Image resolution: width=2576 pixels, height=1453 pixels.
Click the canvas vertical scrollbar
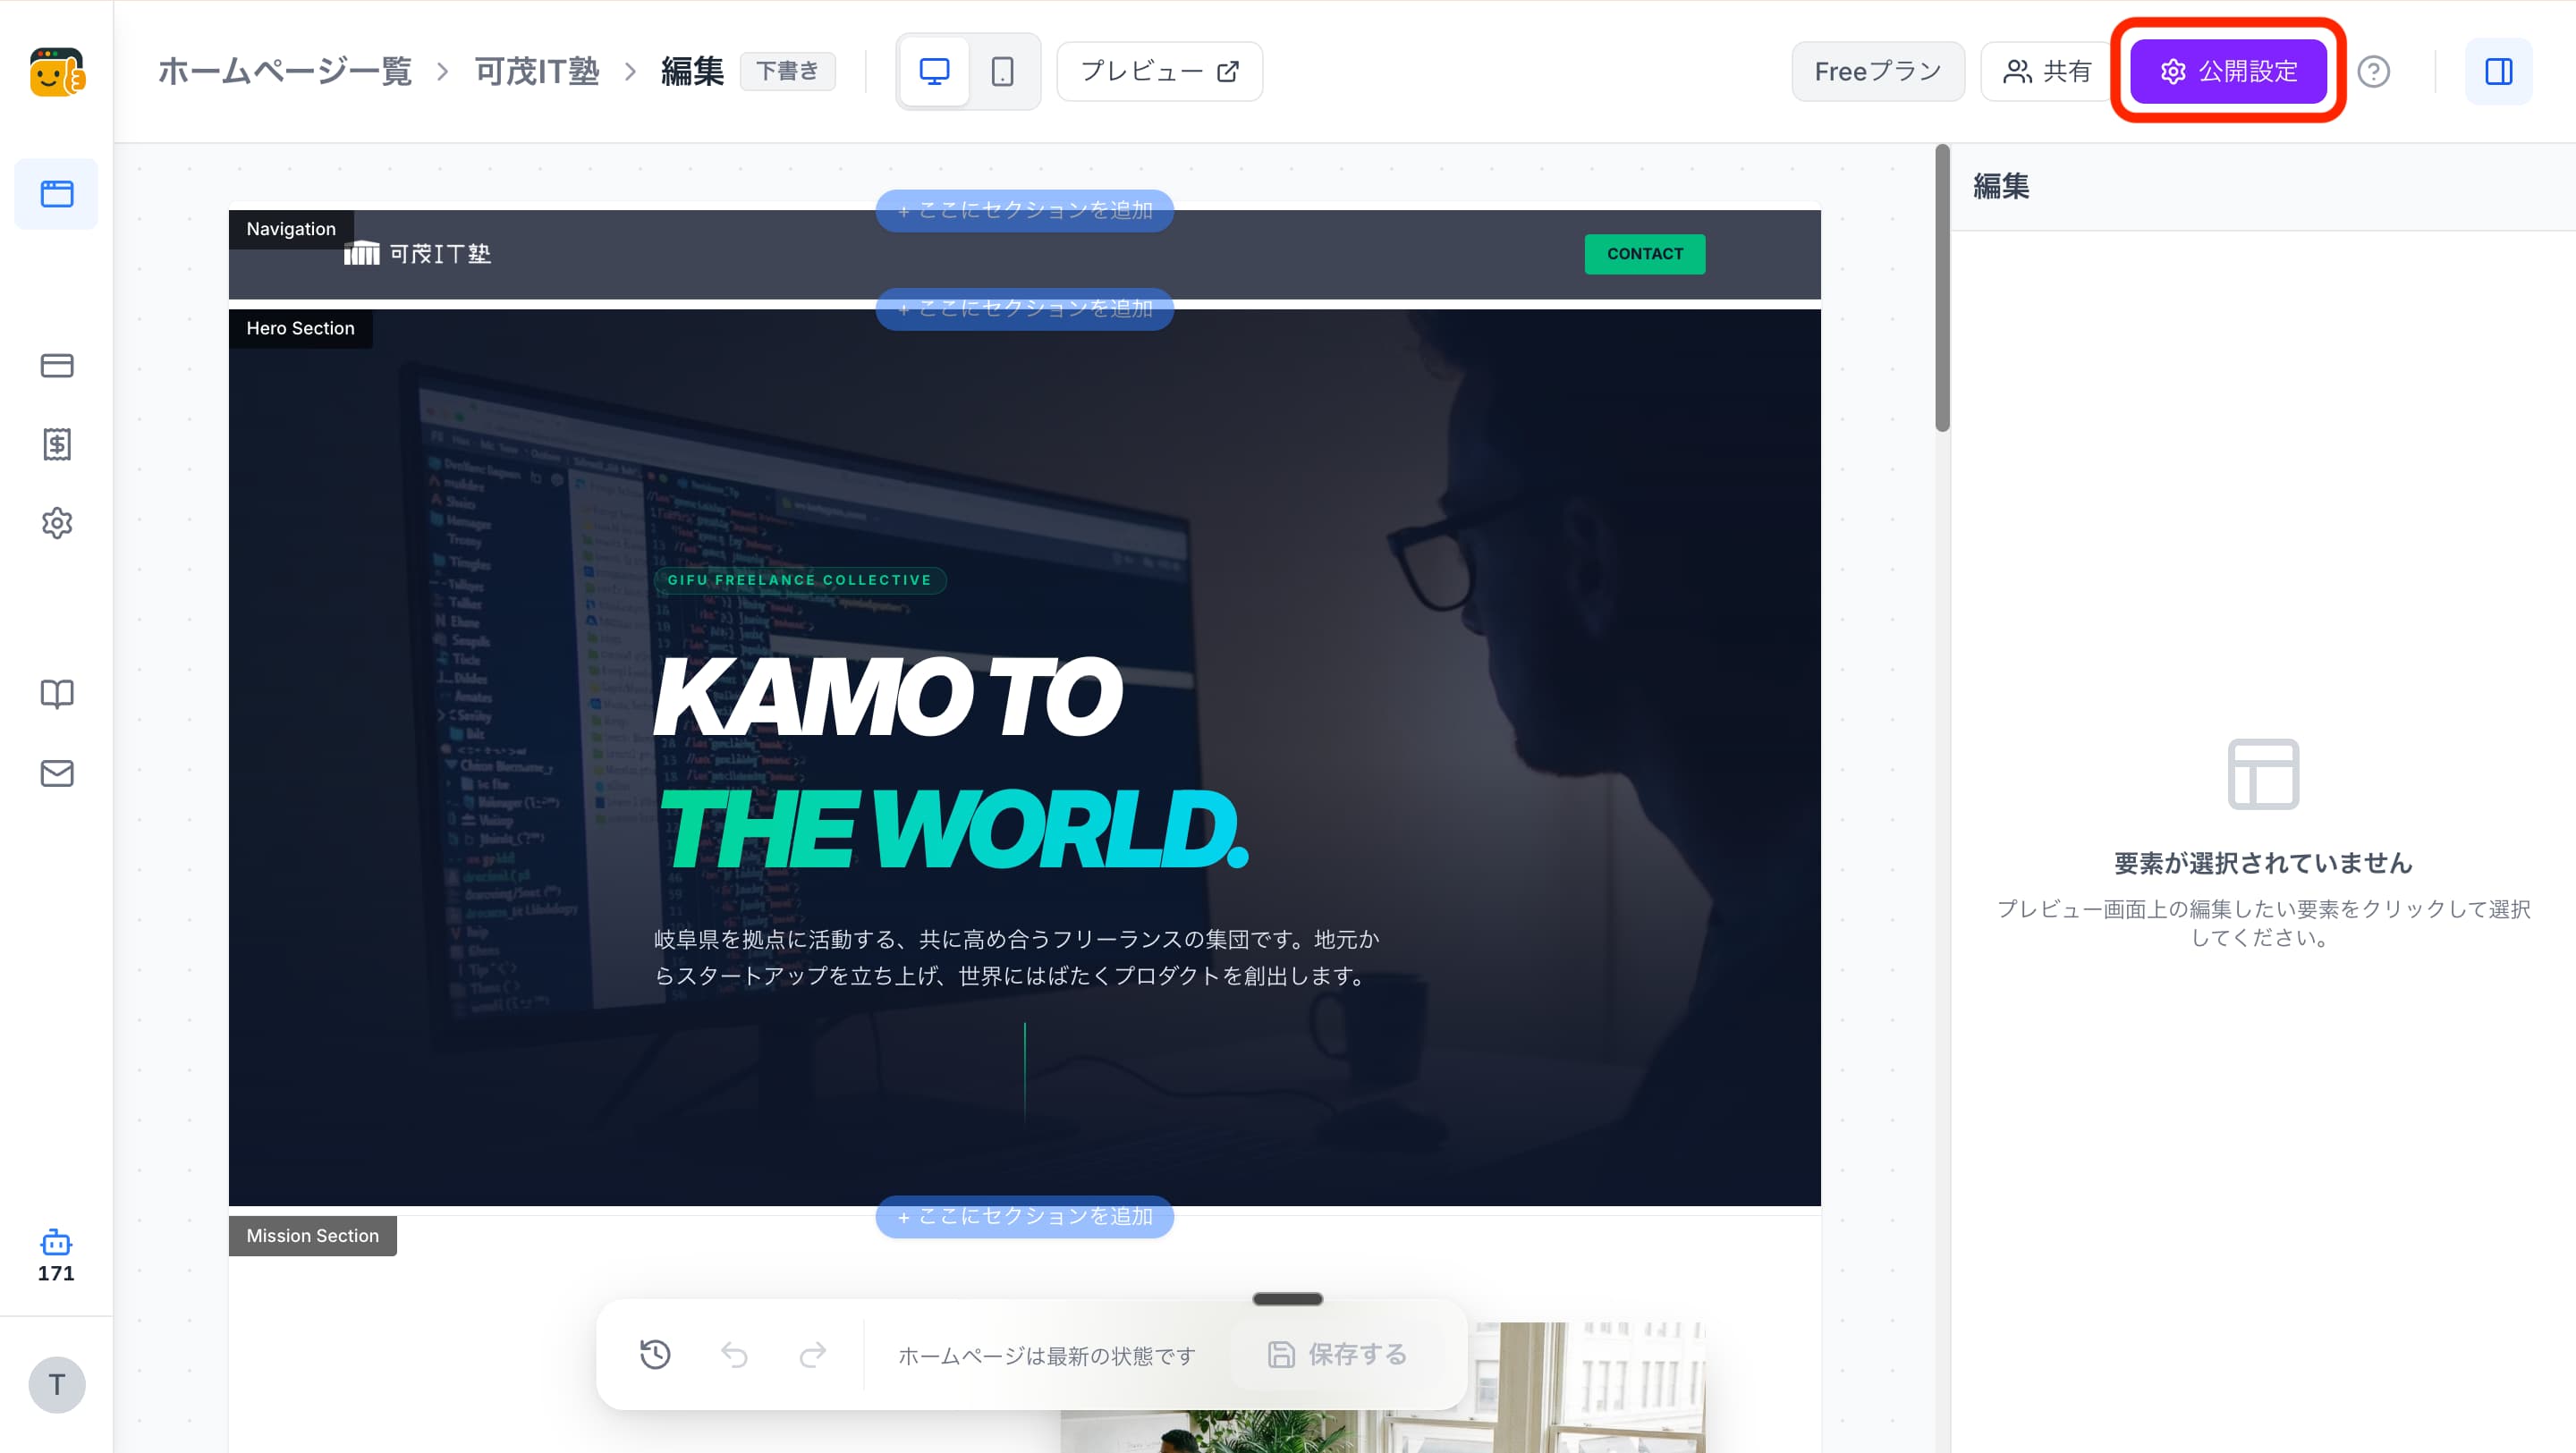(1942, 288)
